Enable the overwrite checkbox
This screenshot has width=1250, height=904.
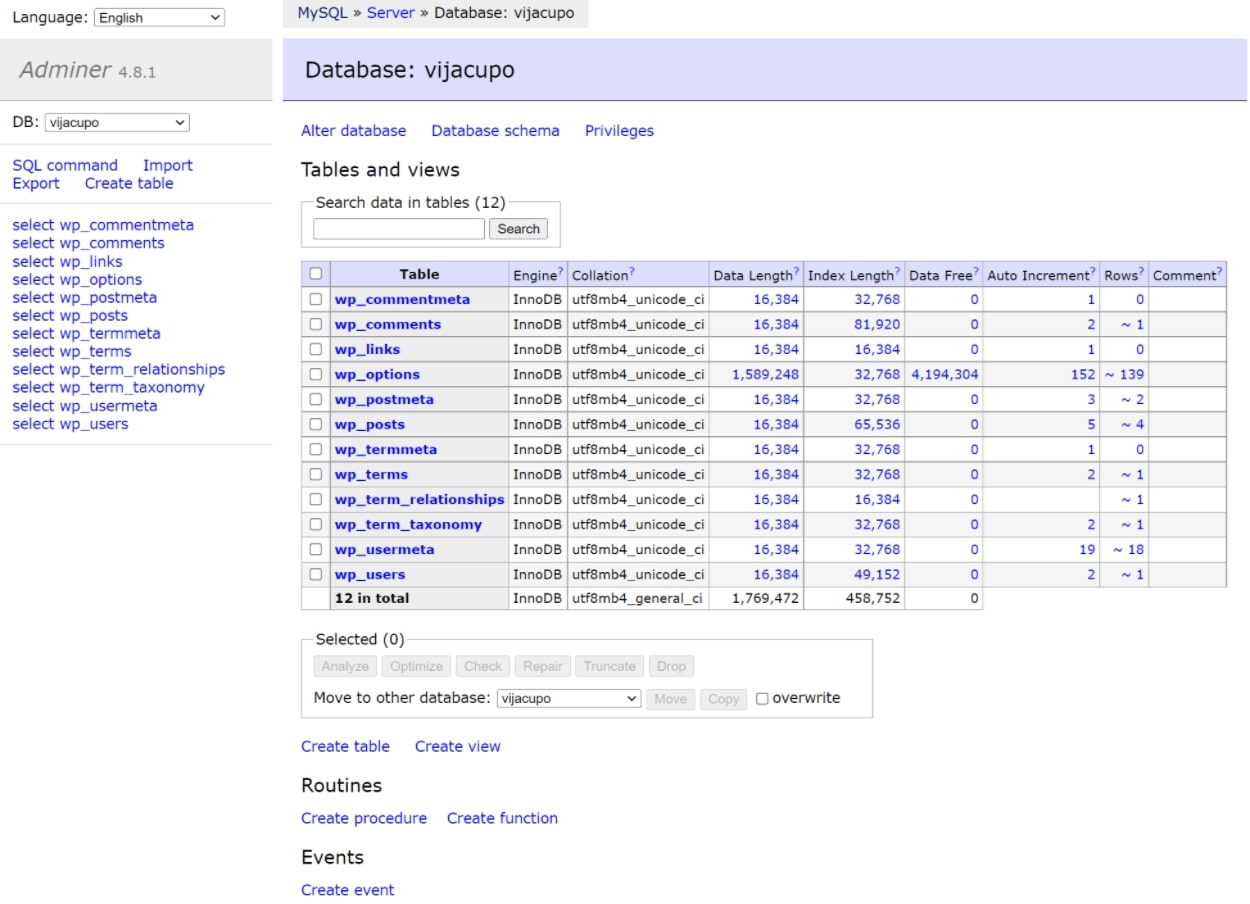pos(762,699)
